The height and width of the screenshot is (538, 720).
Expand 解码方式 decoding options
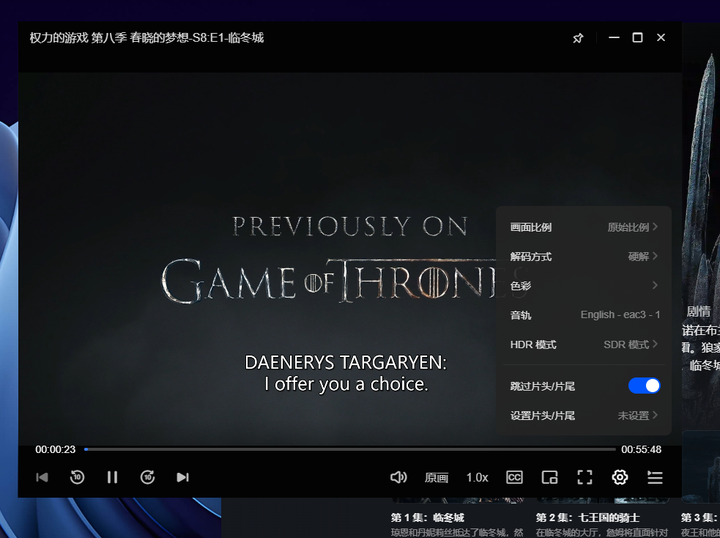pos(642,257)
